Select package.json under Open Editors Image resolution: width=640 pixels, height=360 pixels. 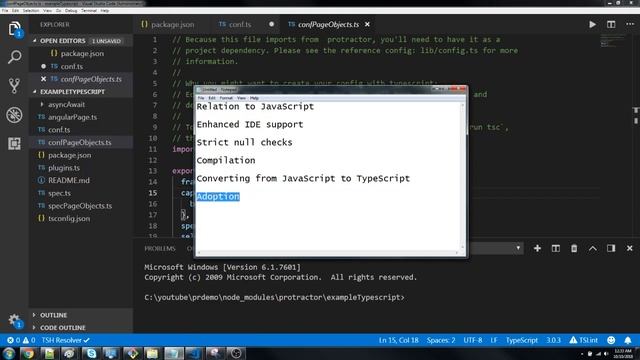82,53
